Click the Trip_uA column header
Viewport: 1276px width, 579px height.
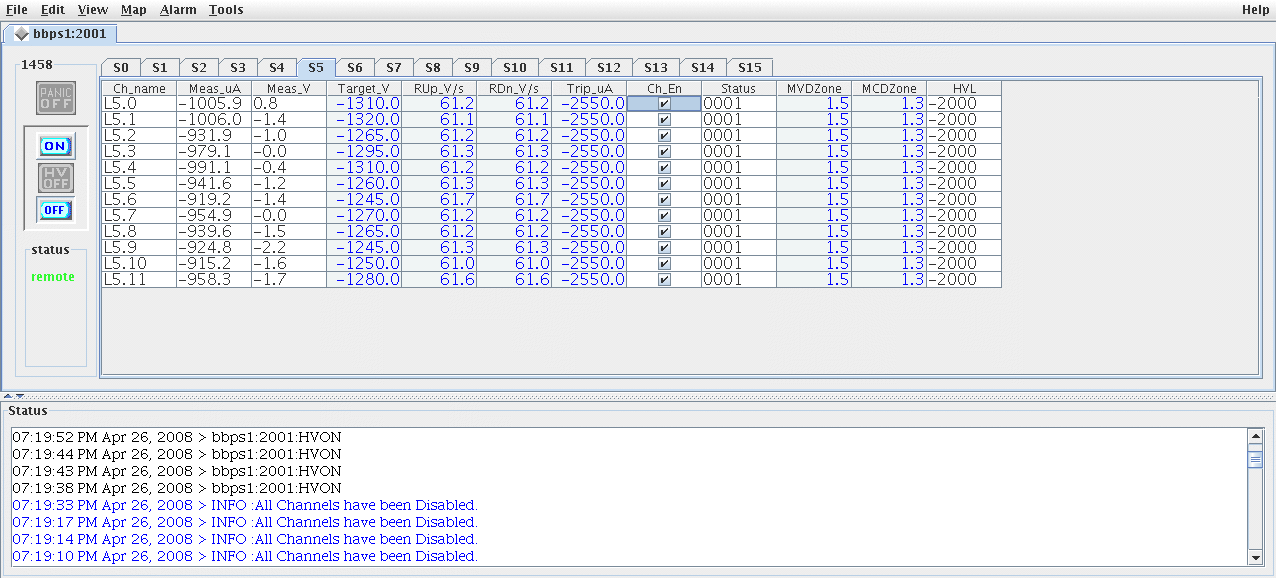(589, 89)
